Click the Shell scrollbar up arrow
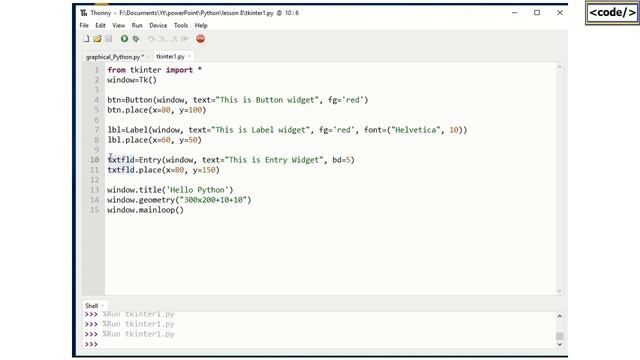The image size is (640, 360). [x=560, y=316]
